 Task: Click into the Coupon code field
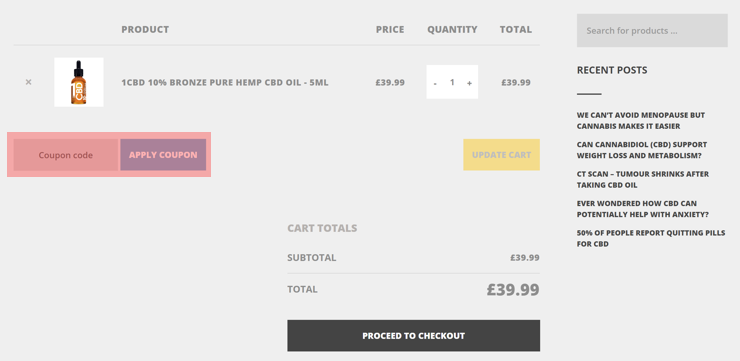(66, 155)
